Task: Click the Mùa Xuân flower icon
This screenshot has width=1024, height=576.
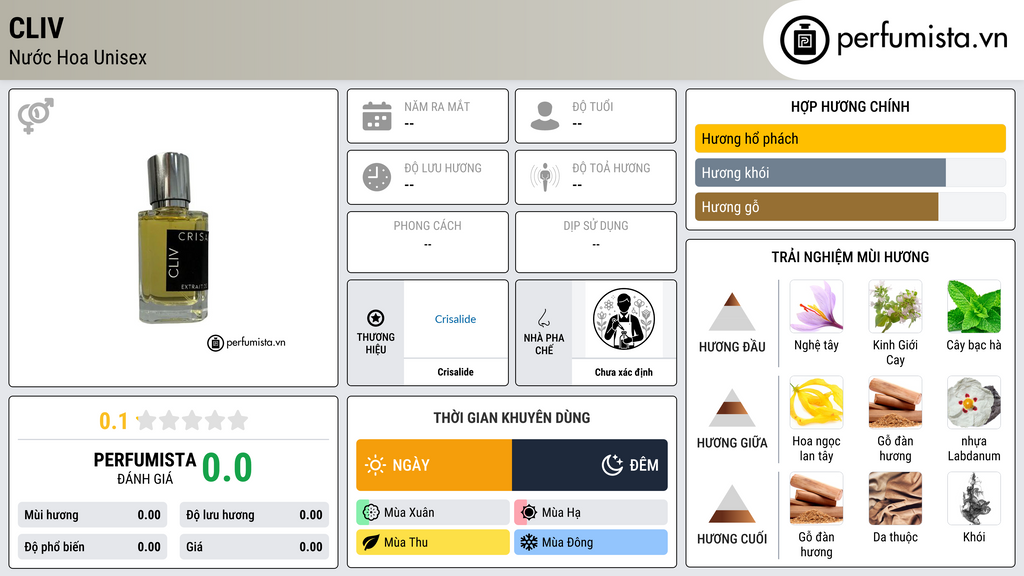Action: click(x=371, y=513)
